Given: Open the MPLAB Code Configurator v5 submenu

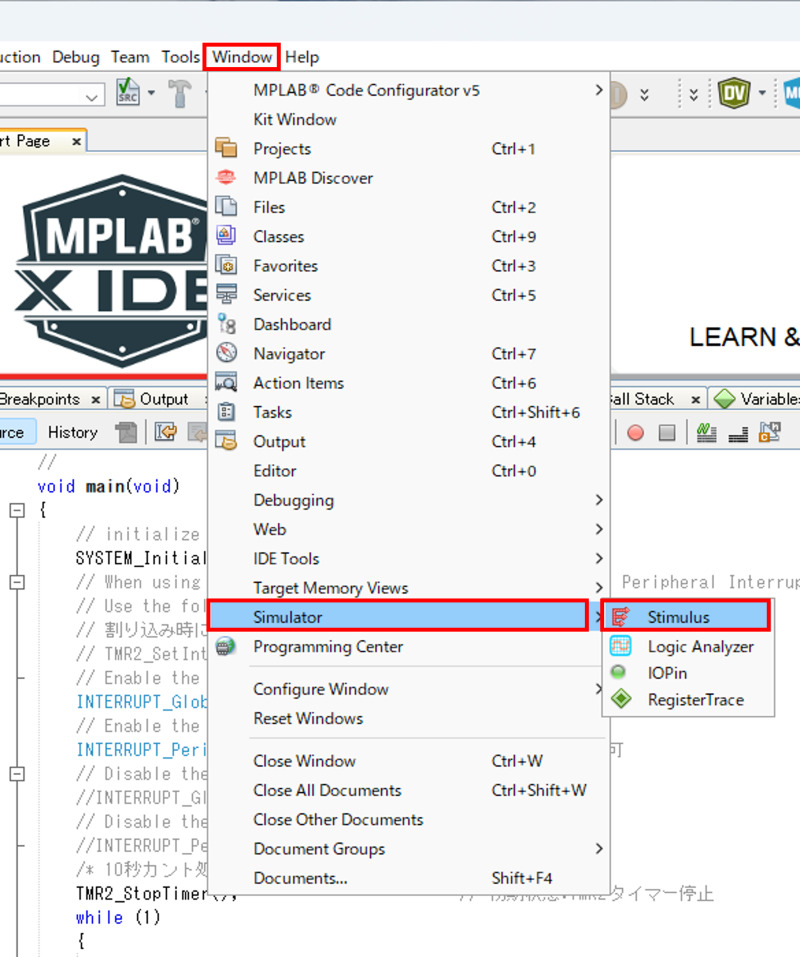Looking at the screenshot, I should click(x=366, y=90).
